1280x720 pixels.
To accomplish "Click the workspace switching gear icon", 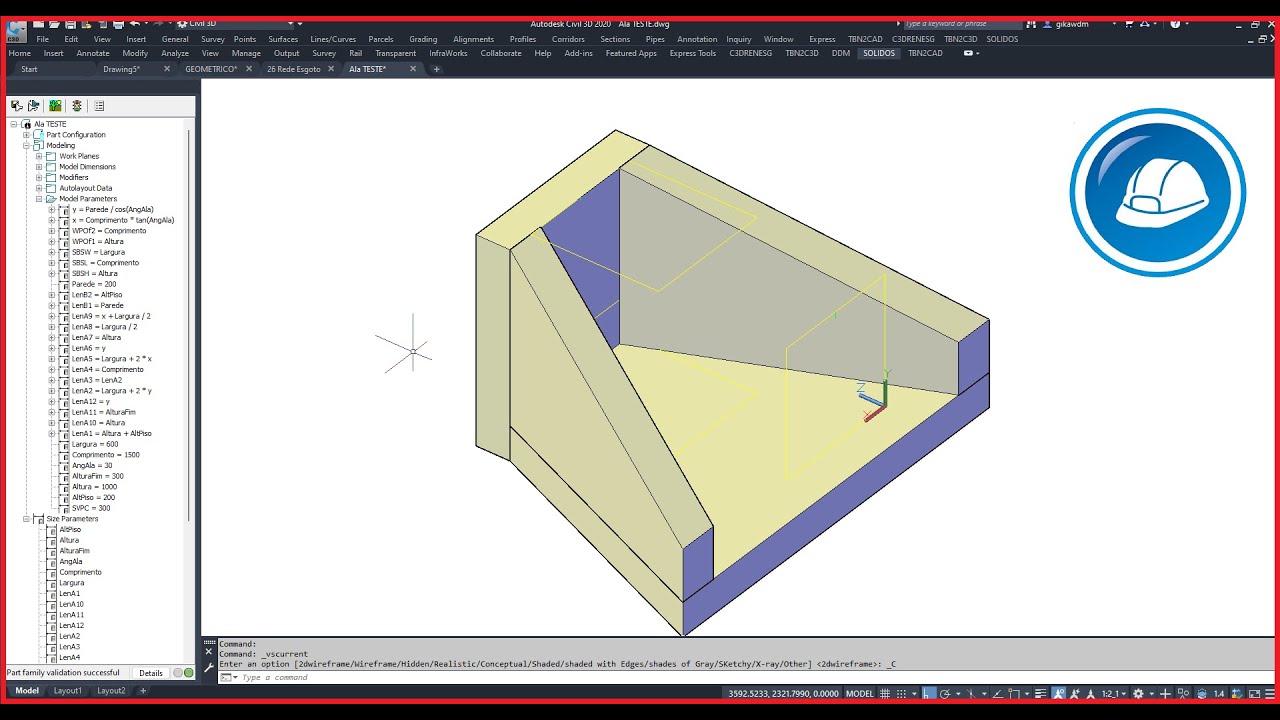I will tap(1138, 693).
